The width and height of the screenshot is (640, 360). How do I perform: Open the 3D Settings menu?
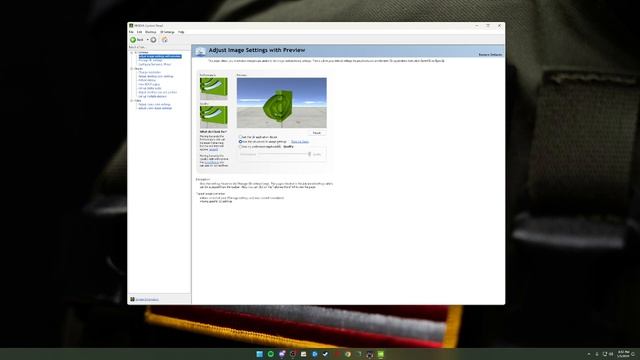tap(167, 32)
